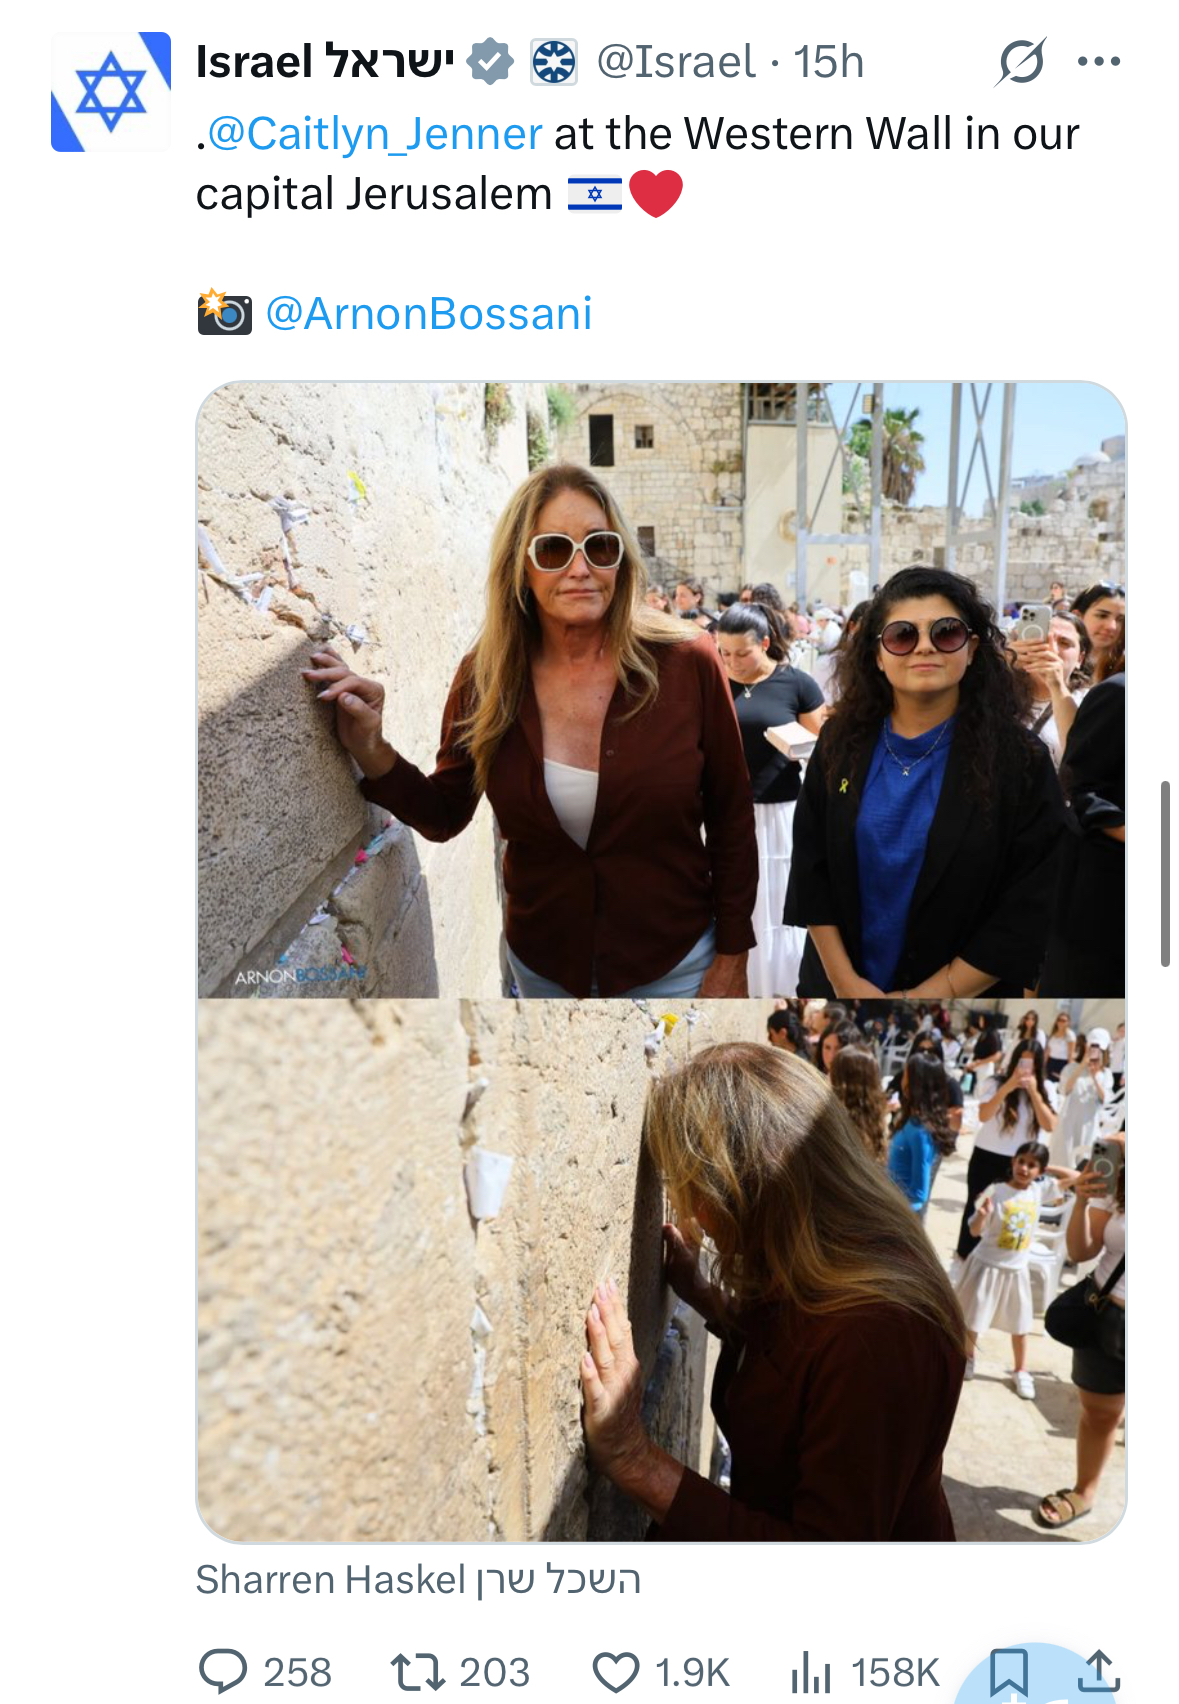Tap the government affiliation badge icon
1179x1704 pixels.
click(553, 62)
